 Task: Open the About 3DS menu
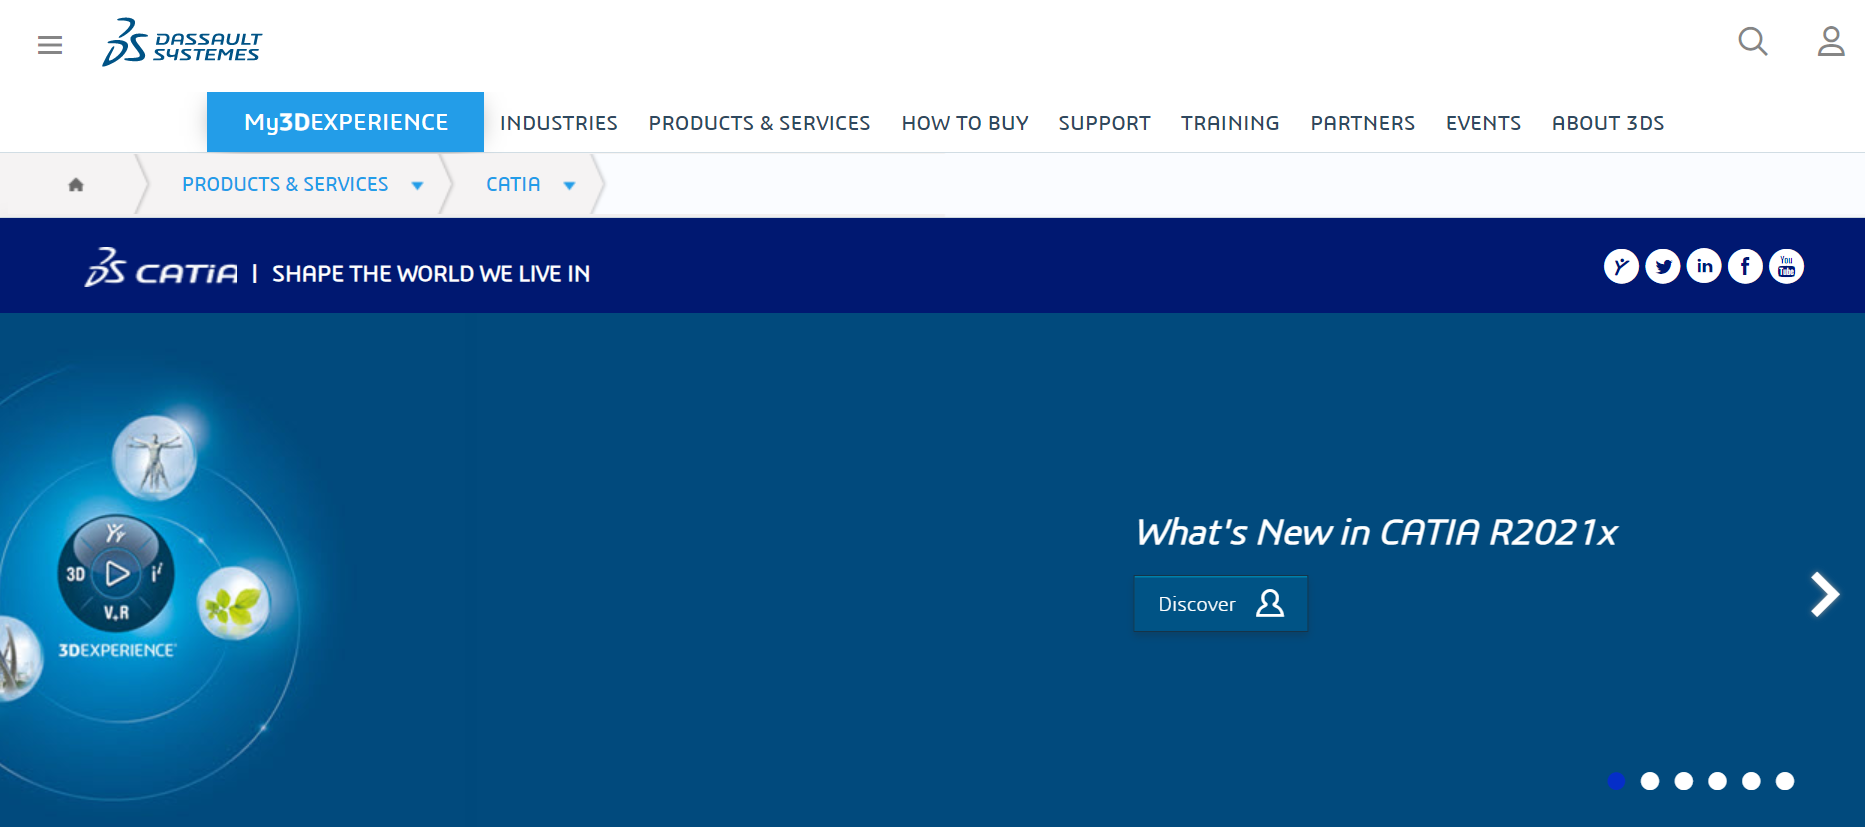[x=1608, y=123]
